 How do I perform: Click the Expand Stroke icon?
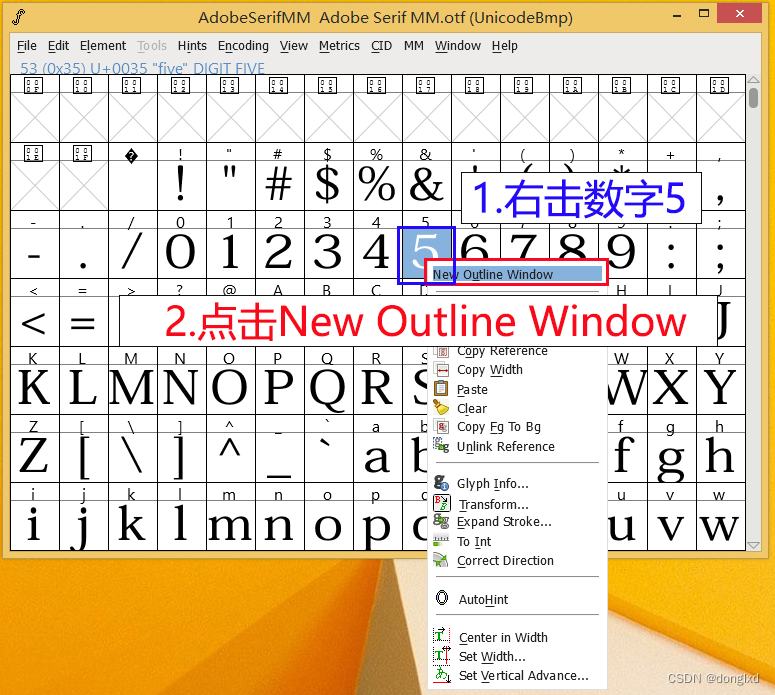pyautogui.click(x=441, y=521)
